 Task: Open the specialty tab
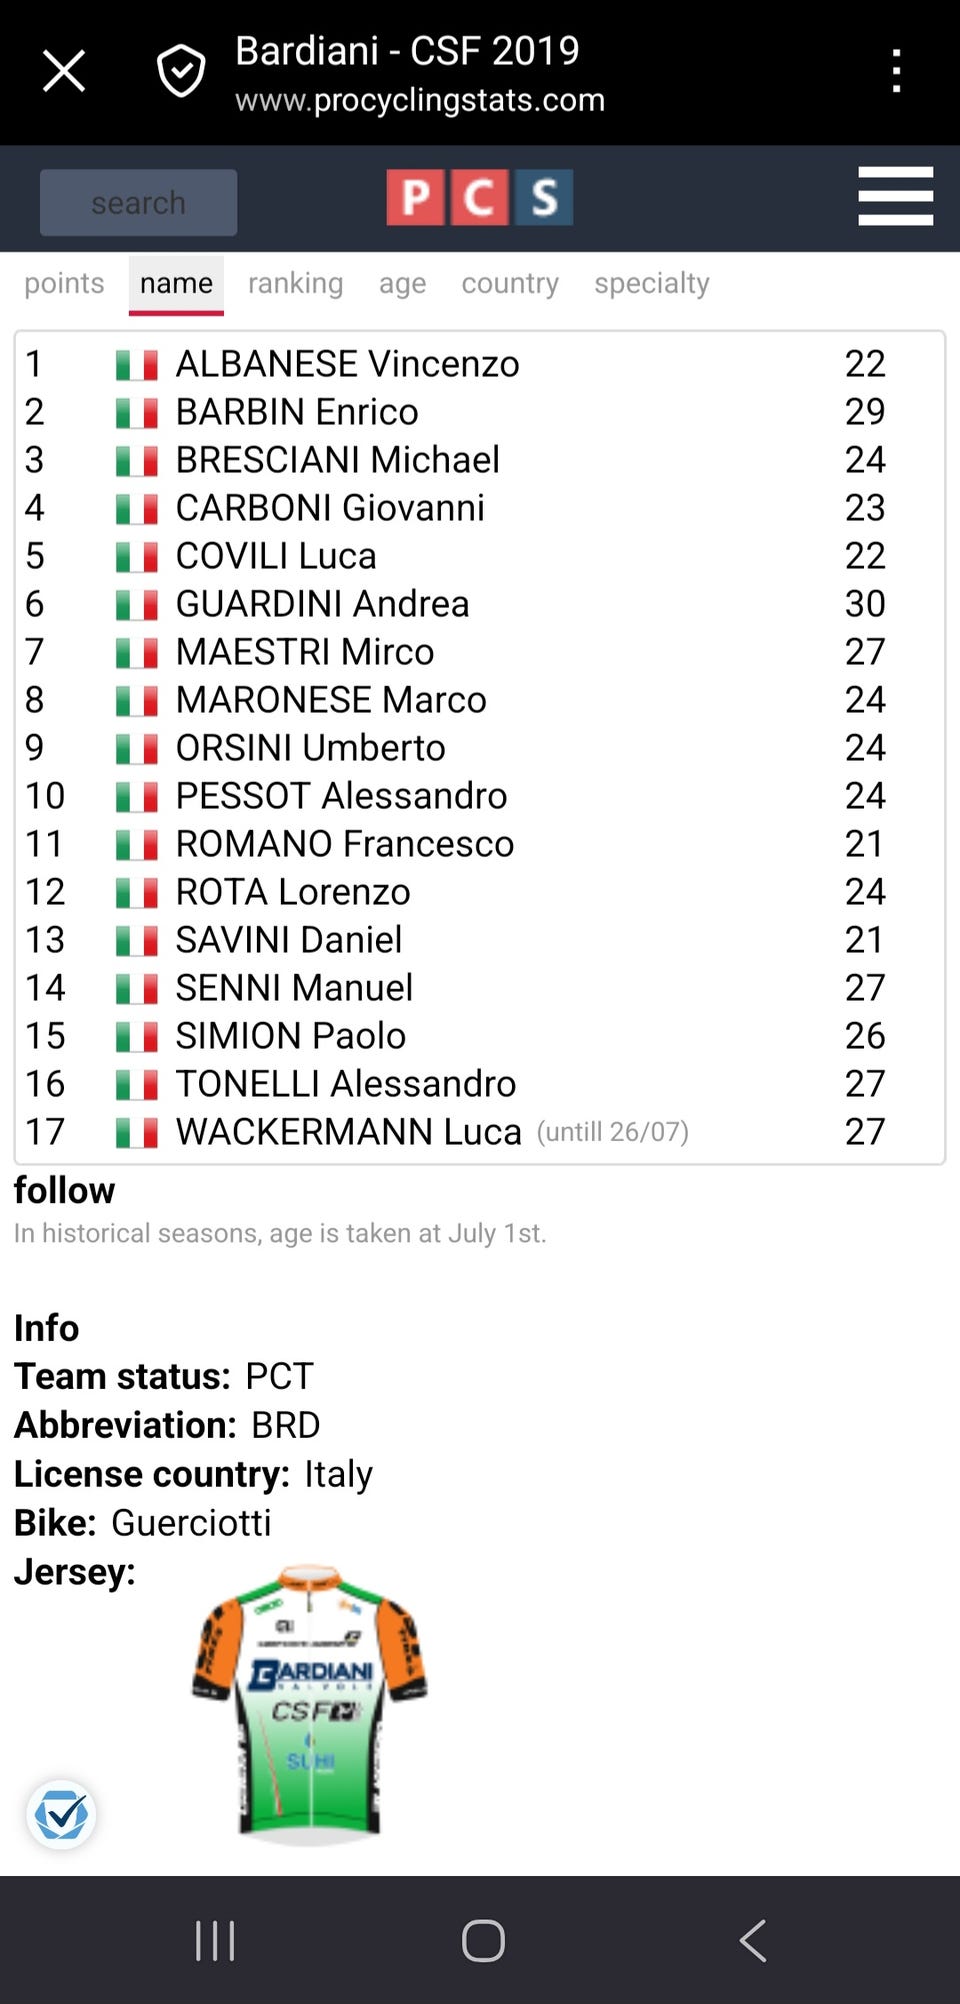point(652,283)
